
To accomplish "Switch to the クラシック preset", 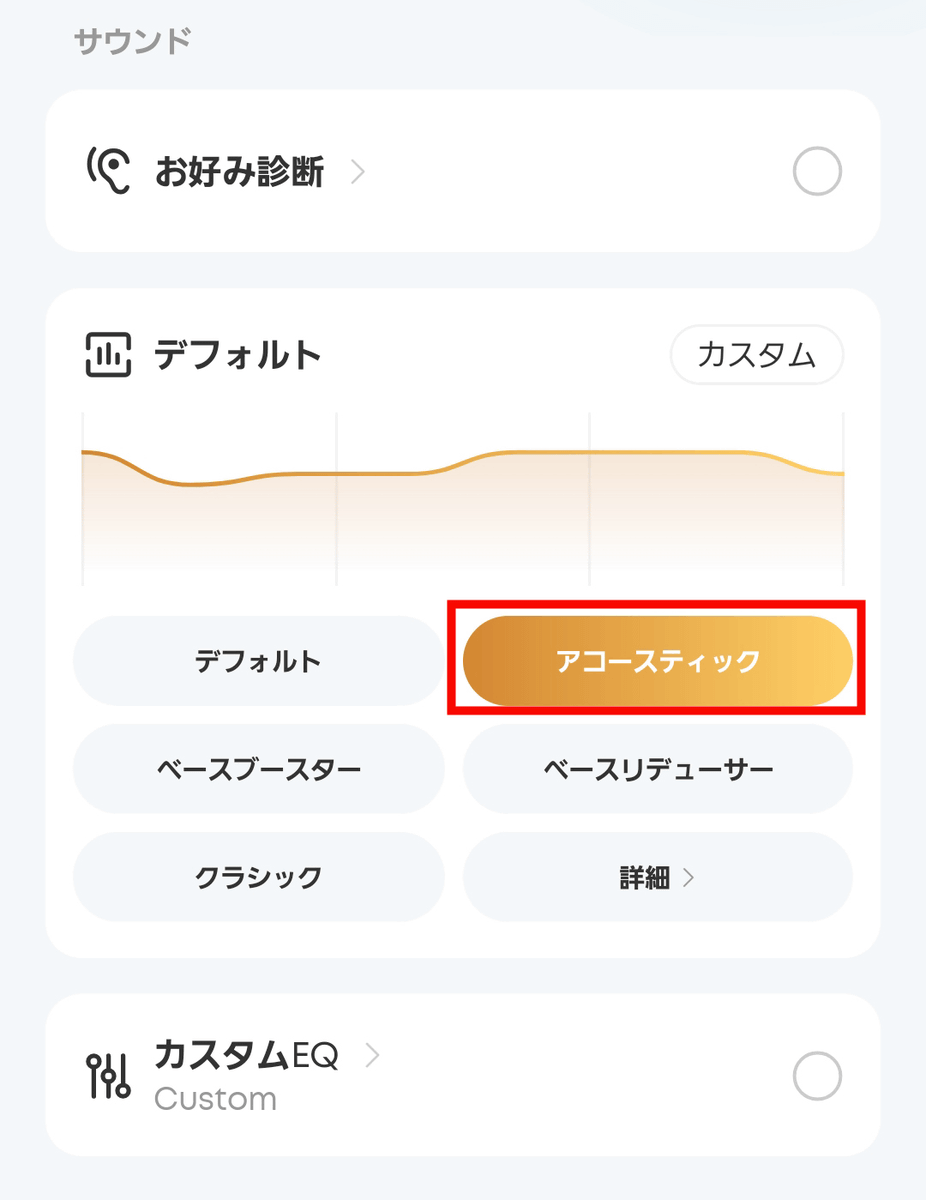I will coord(258,877).
